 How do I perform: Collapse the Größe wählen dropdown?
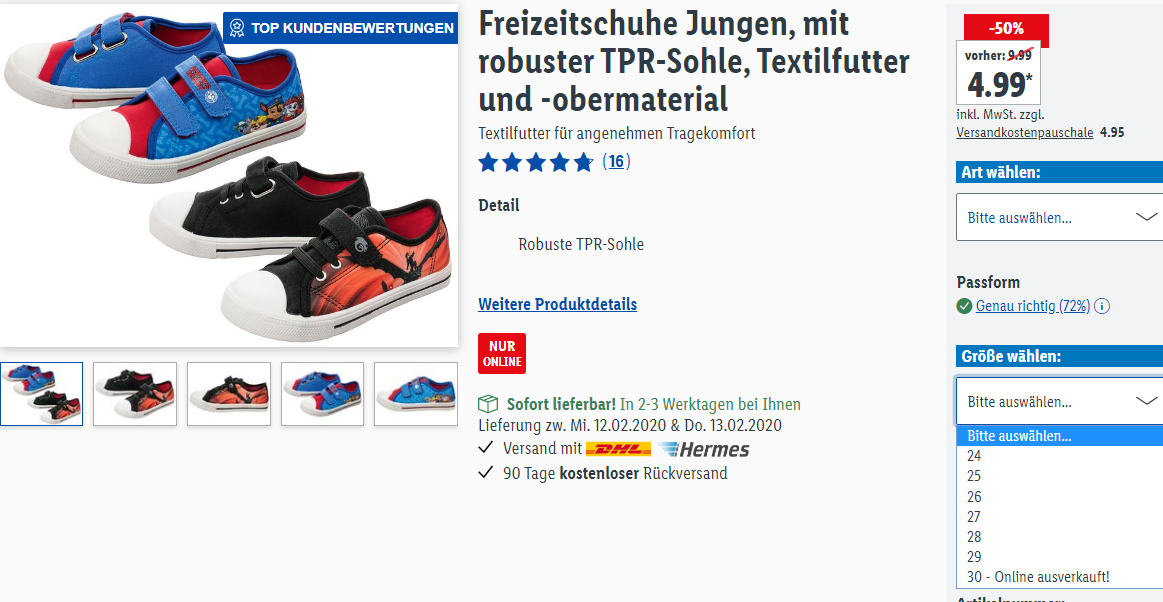1059,402
